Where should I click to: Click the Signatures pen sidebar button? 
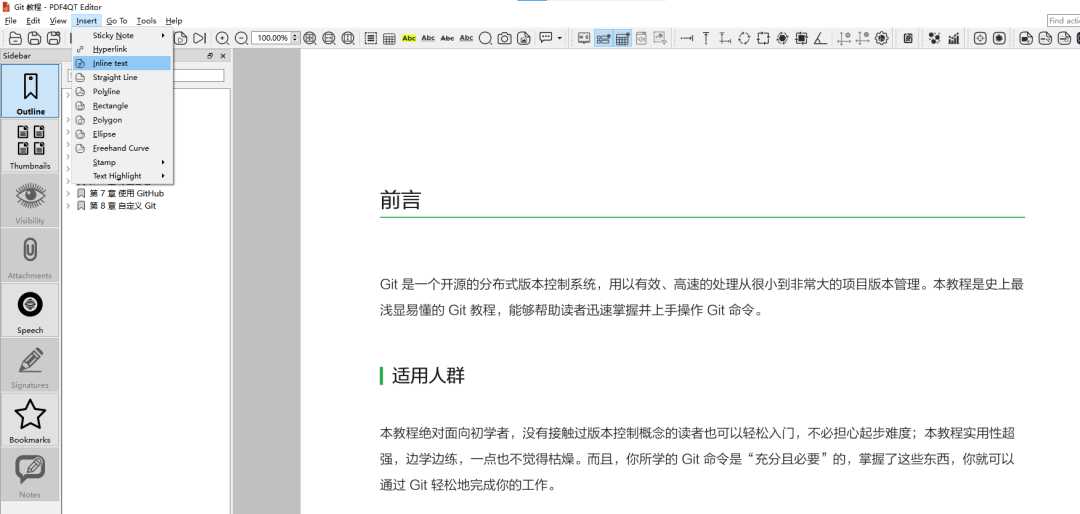[30, 365]
